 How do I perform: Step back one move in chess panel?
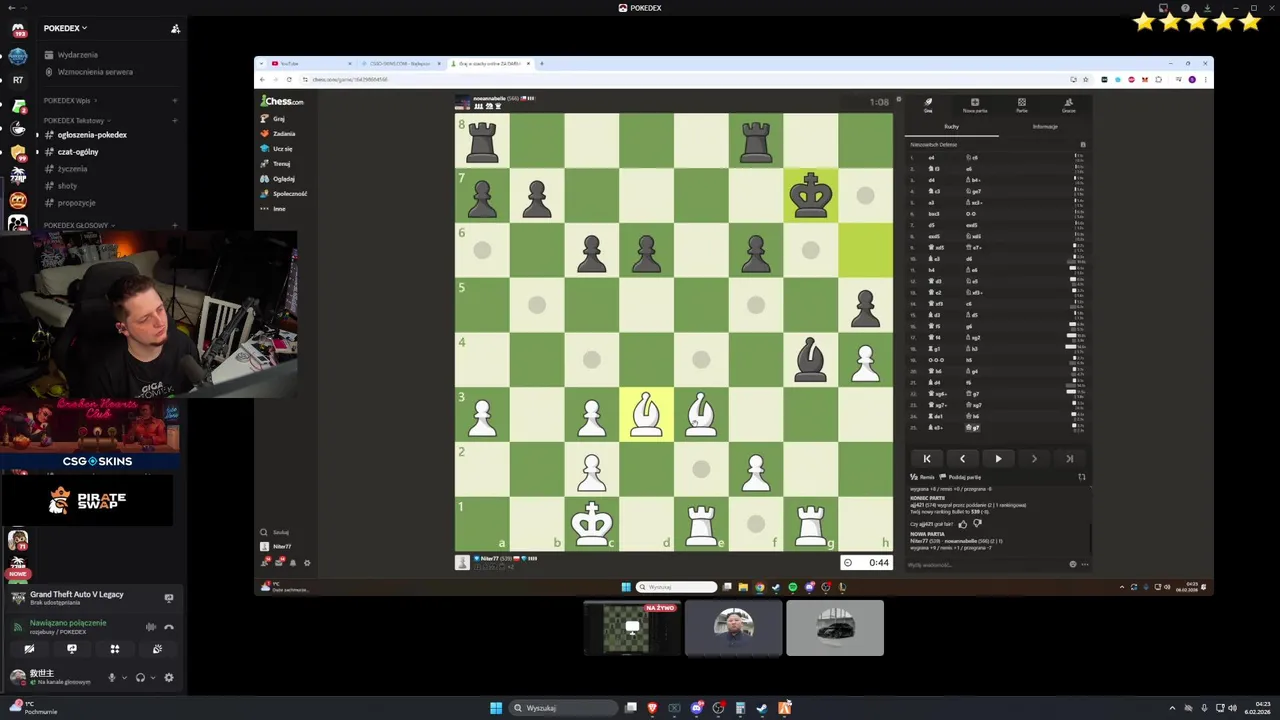point(962,458)
